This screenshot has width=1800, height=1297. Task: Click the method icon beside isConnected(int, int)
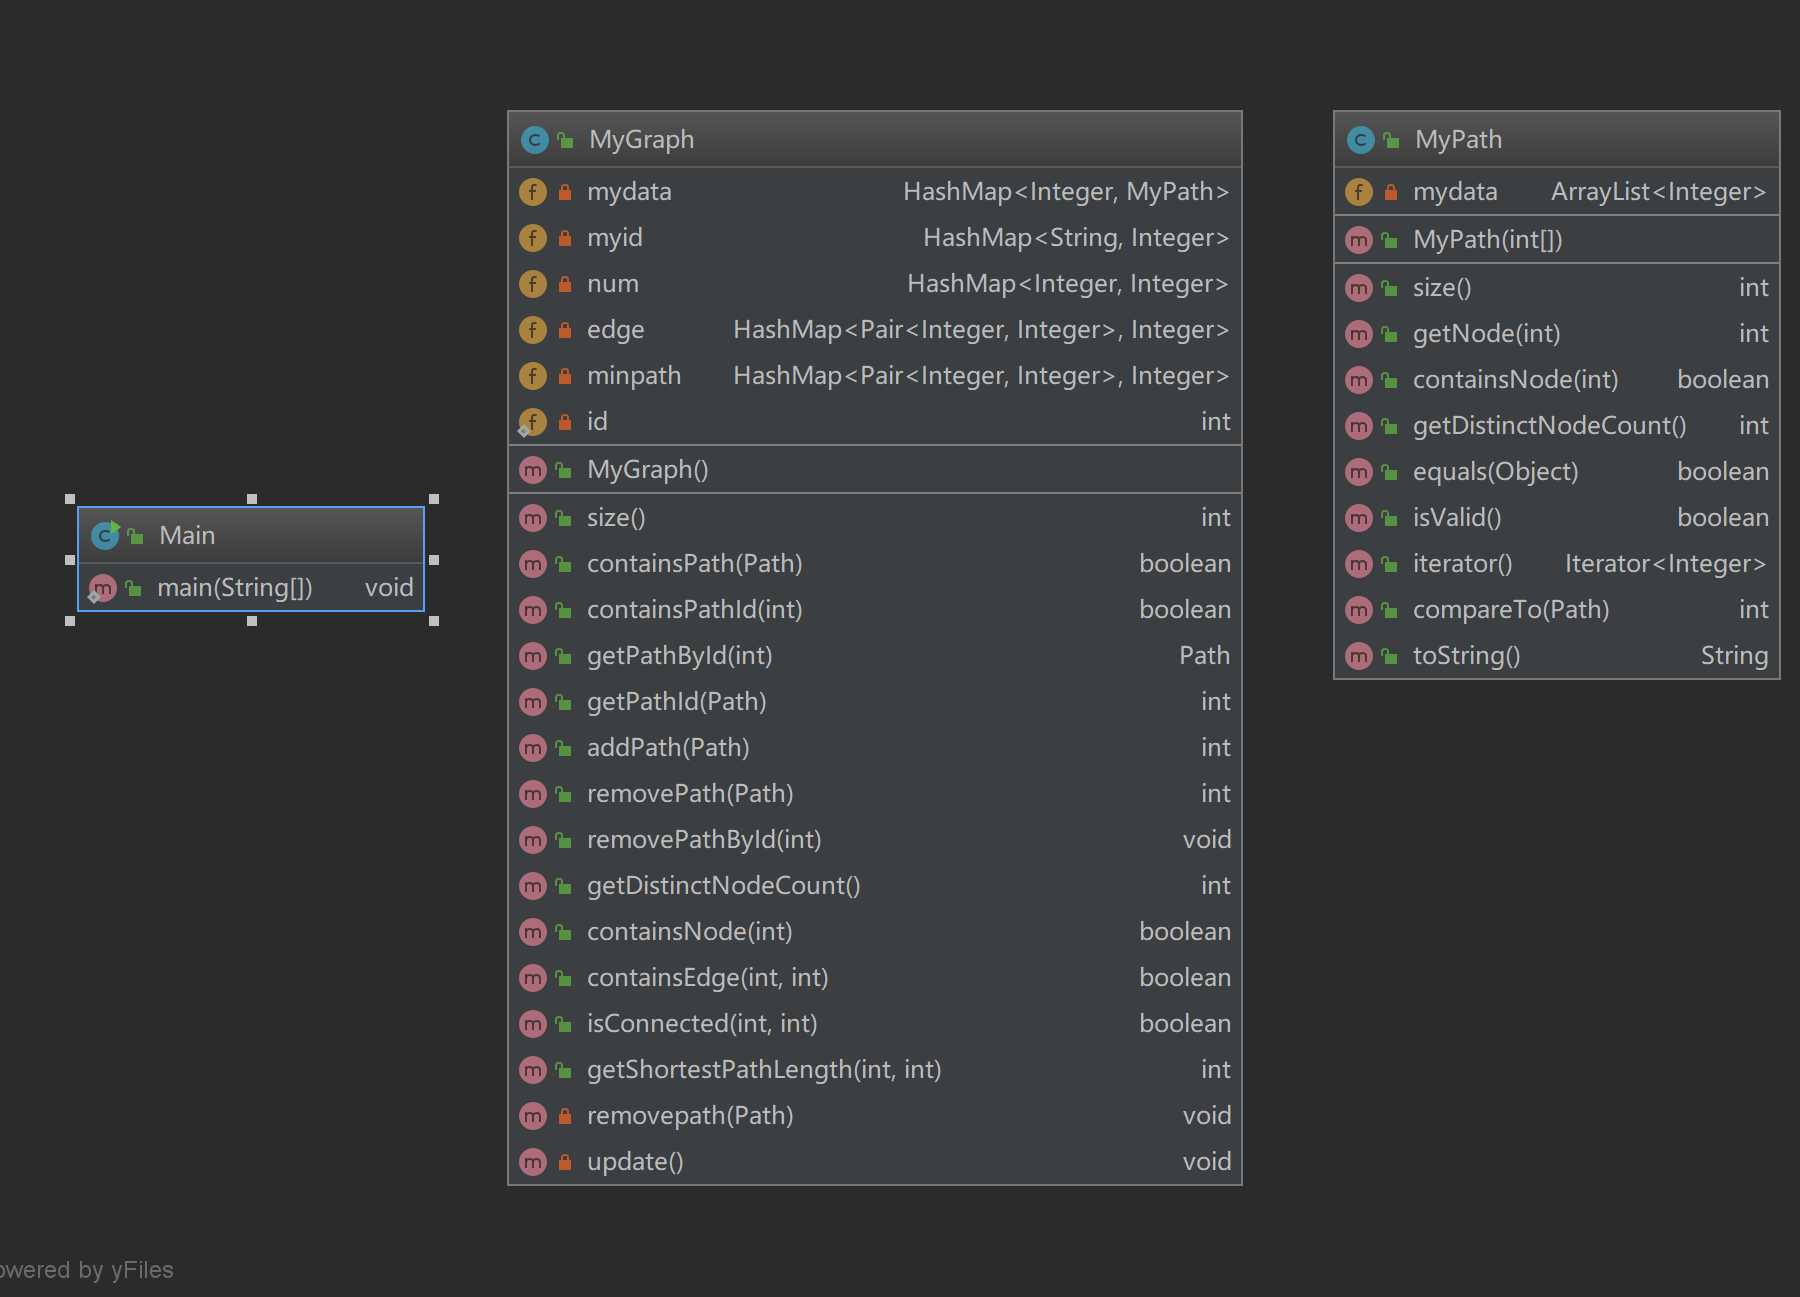[533, 1024]
